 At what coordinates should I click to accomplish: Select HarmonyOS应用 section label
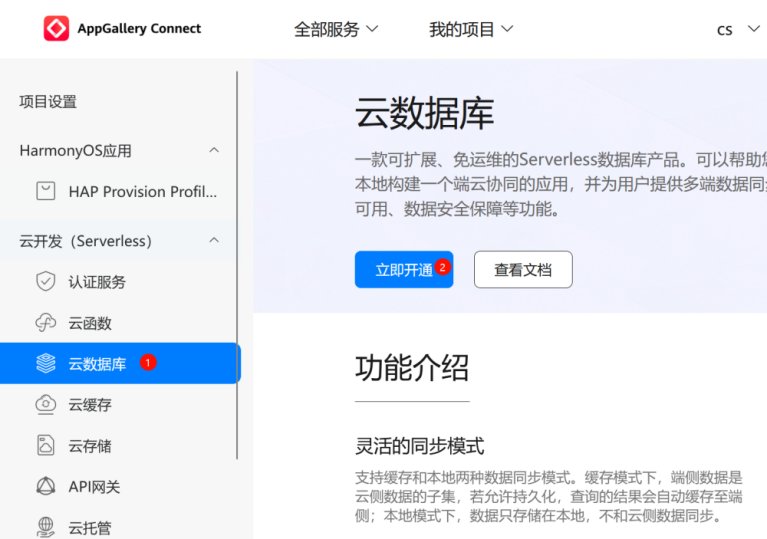[x=75, y=151]
